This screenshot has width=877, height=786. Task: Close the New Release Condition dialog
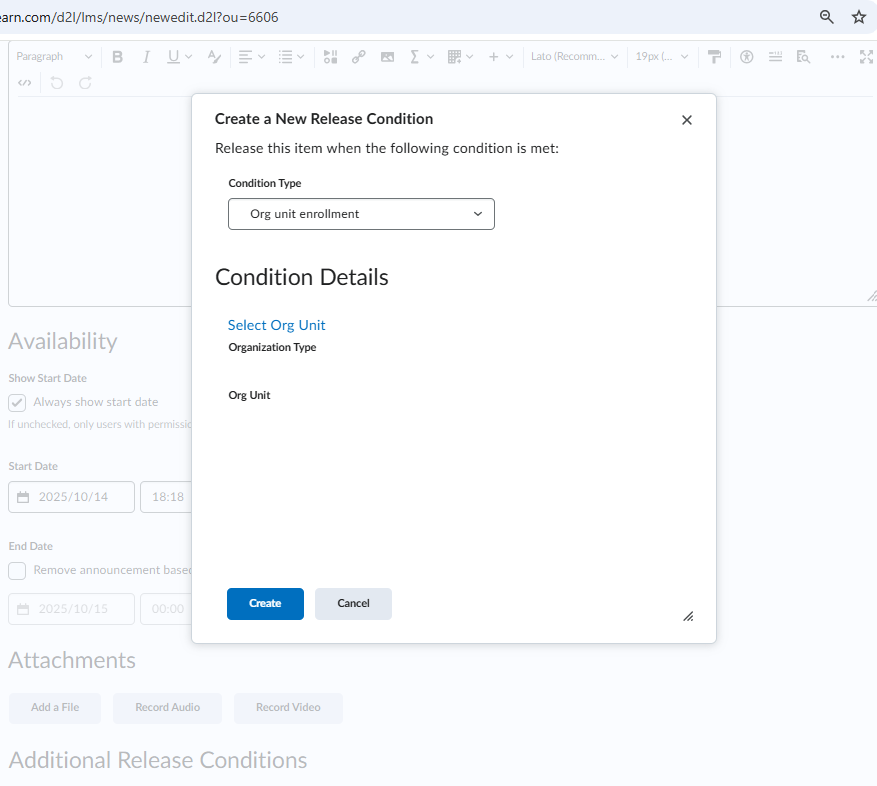click(687, 120)
